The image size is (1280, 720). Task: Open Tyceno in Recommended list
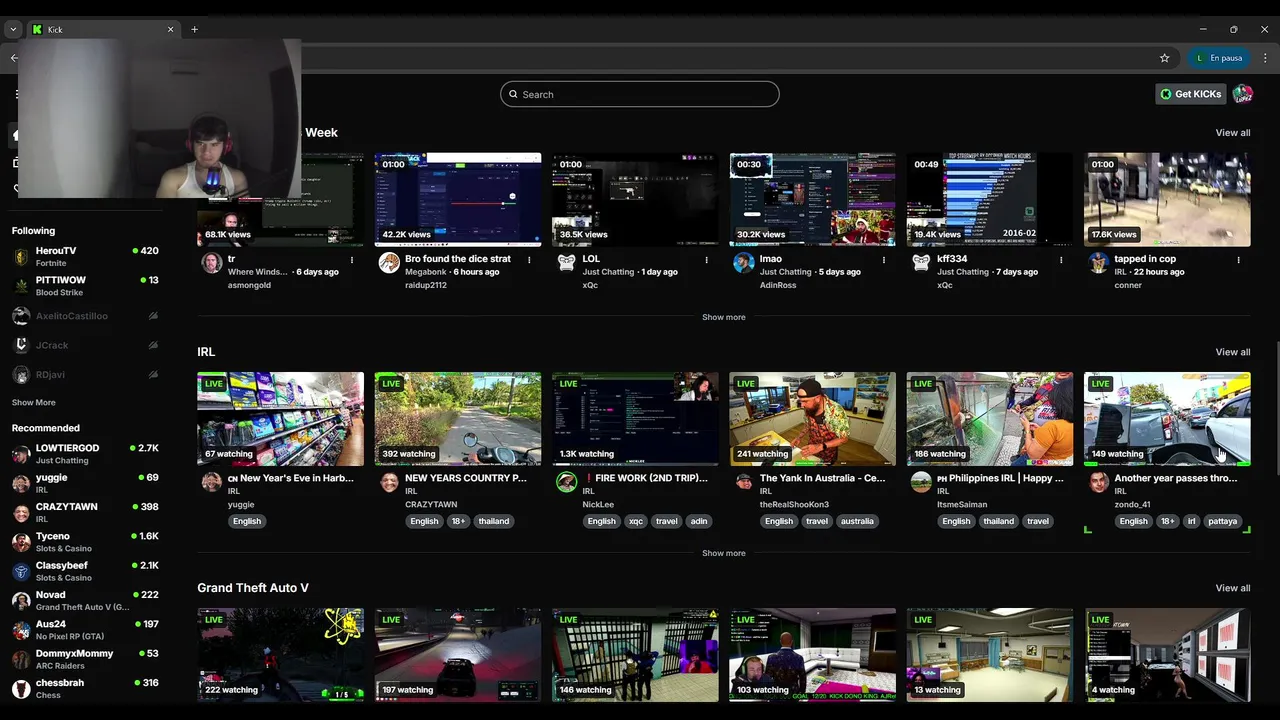pos(85,542)
